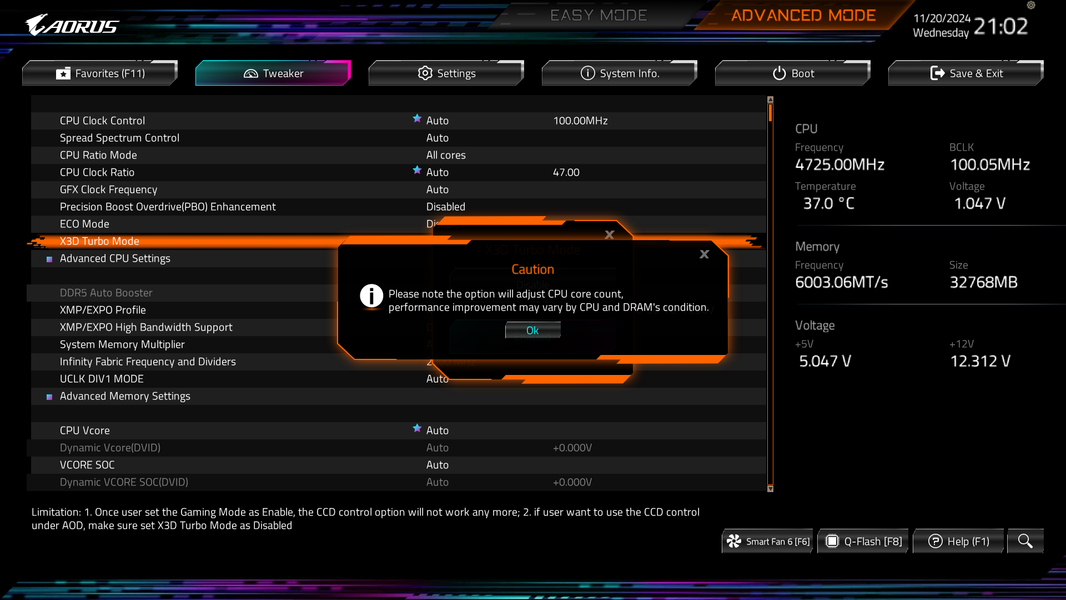Image resolution: width=1066 pixels, height=600 pixels.
Task: Select Advanced Mode header
Action: pyautogui.click(x=803, y=15)
